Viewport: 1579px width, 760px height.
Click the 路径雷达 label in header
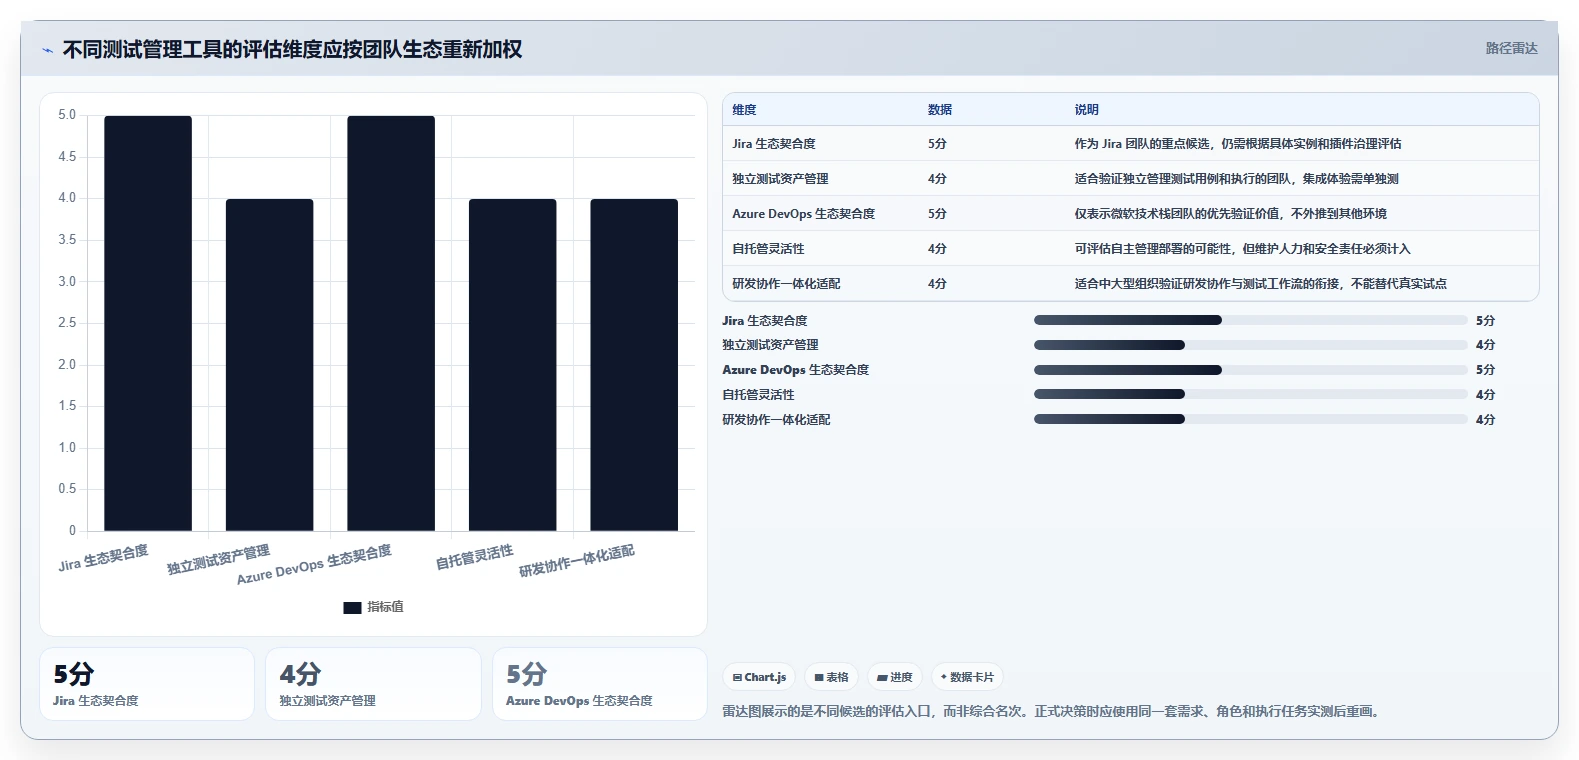point(1511,48)
